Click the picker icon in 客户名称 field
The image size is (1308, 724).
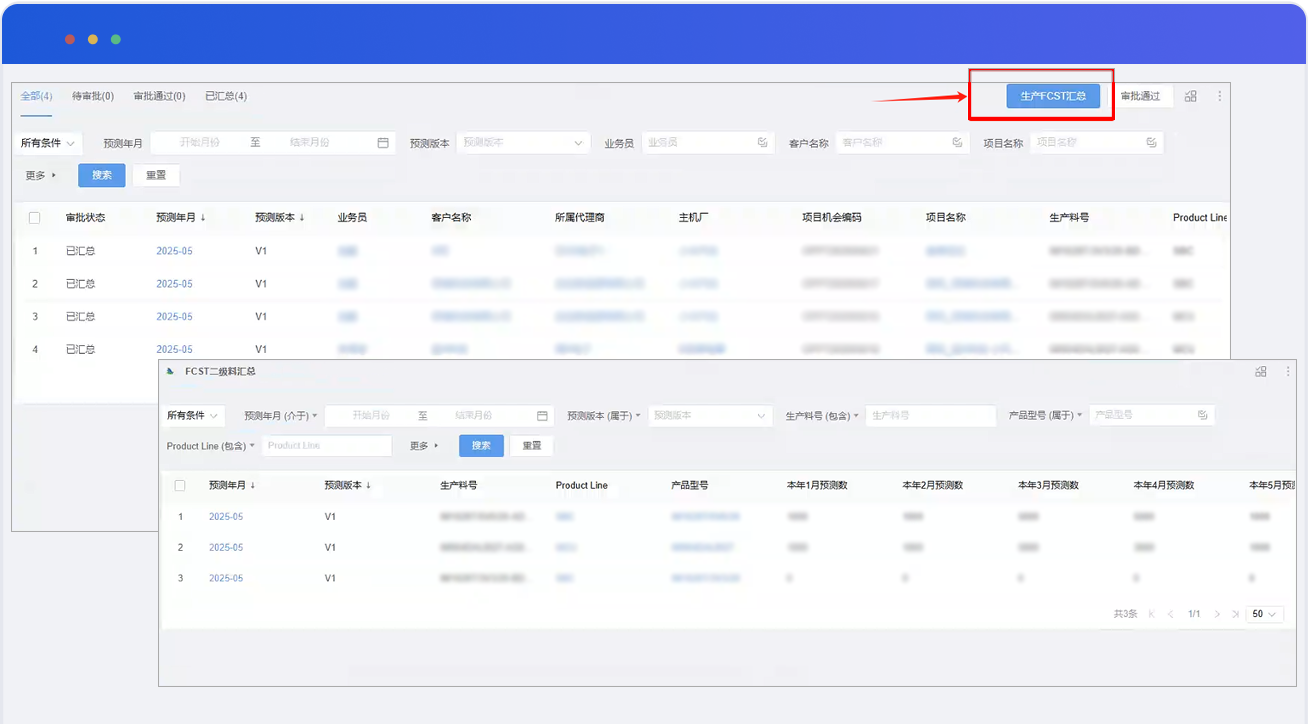coord(958,143)
